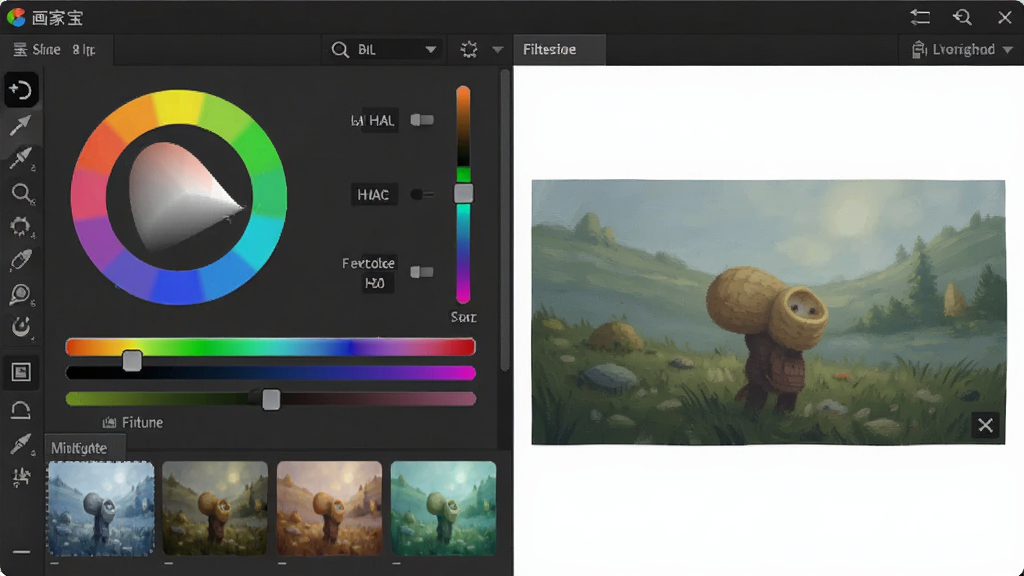Pick the paintbrush tool in left sidebar
This screenshot has width=1024, height=576.
pos(21,444)
